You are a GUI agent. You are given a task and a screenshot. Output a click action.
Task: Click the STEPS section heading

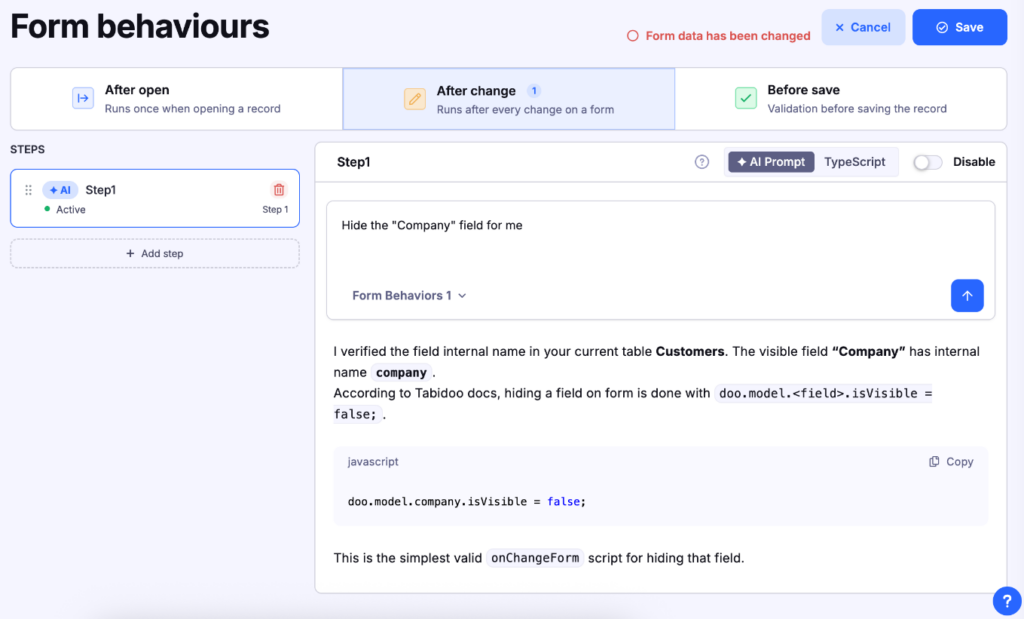(27, 150)
